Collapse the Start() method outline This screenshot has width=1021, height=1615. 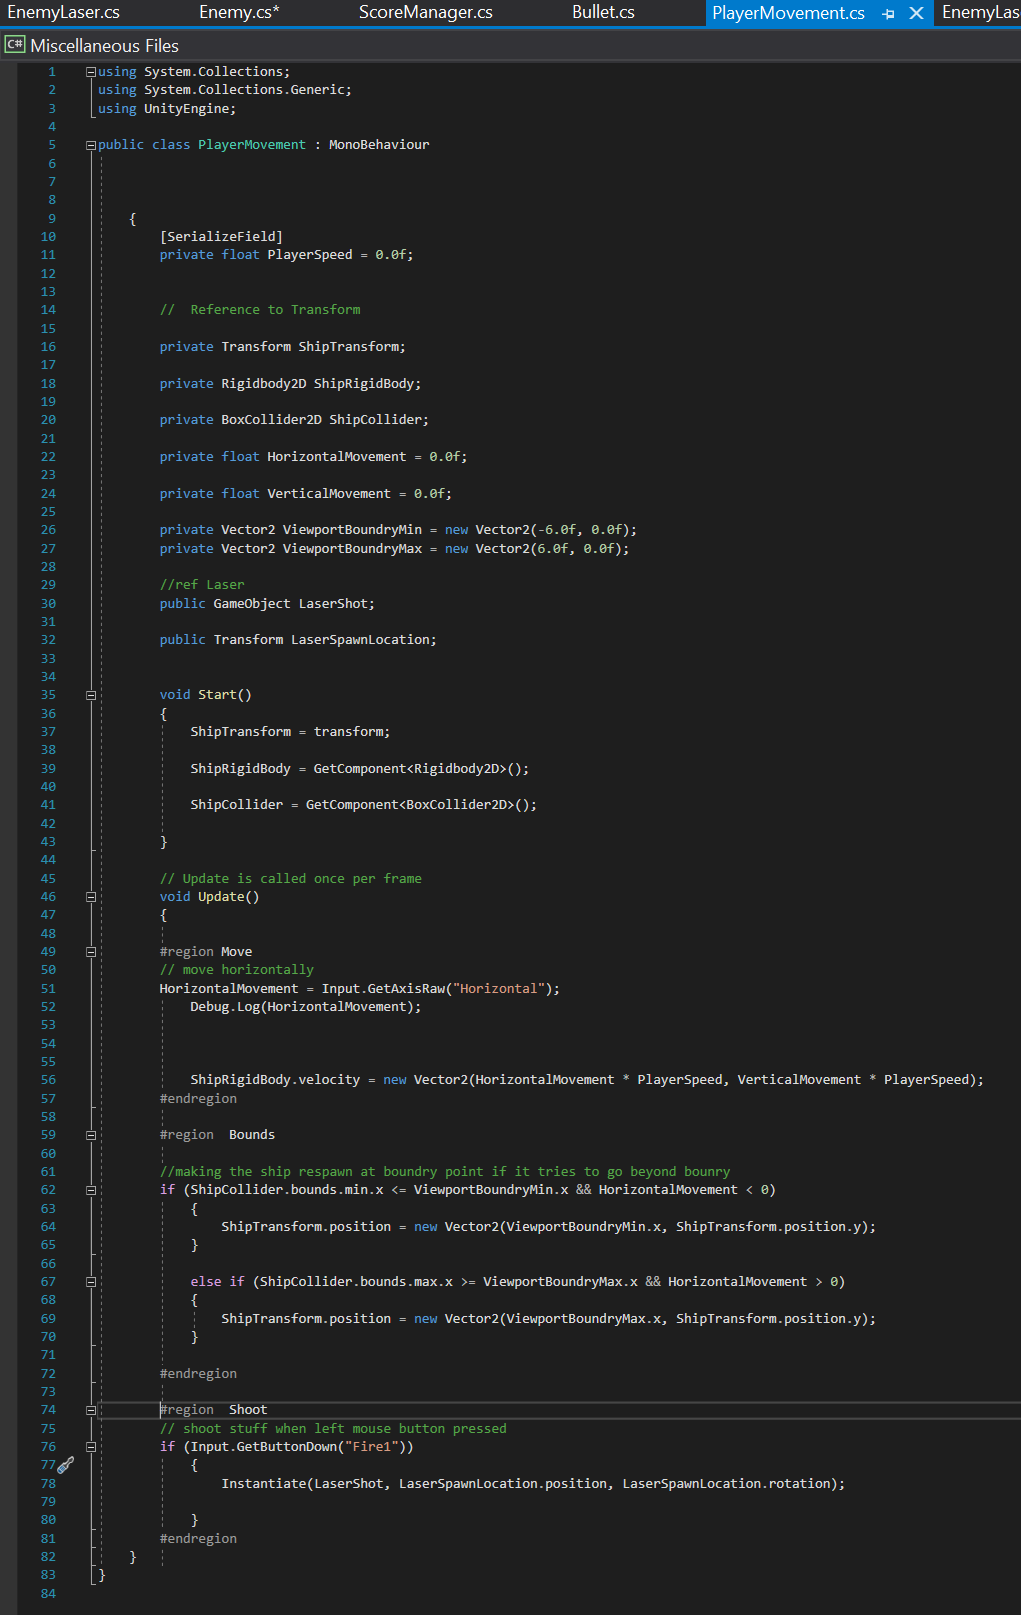(x=91, y=695)
